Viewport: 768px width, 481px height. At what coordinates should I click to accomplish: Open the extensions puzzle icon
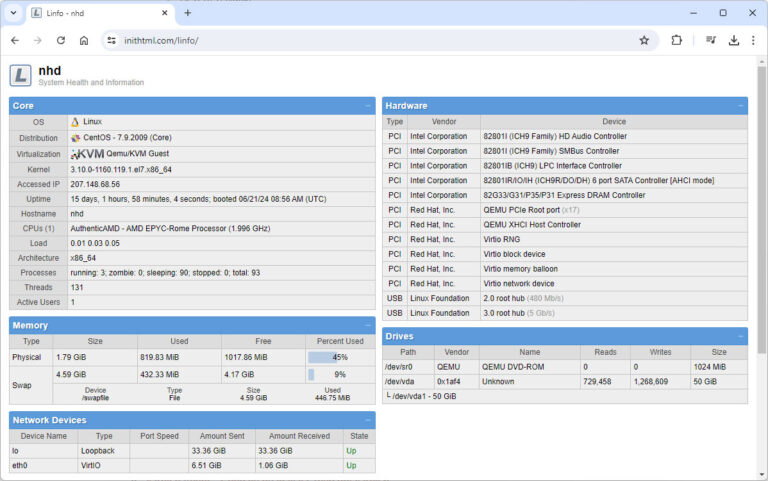[676, 41]
